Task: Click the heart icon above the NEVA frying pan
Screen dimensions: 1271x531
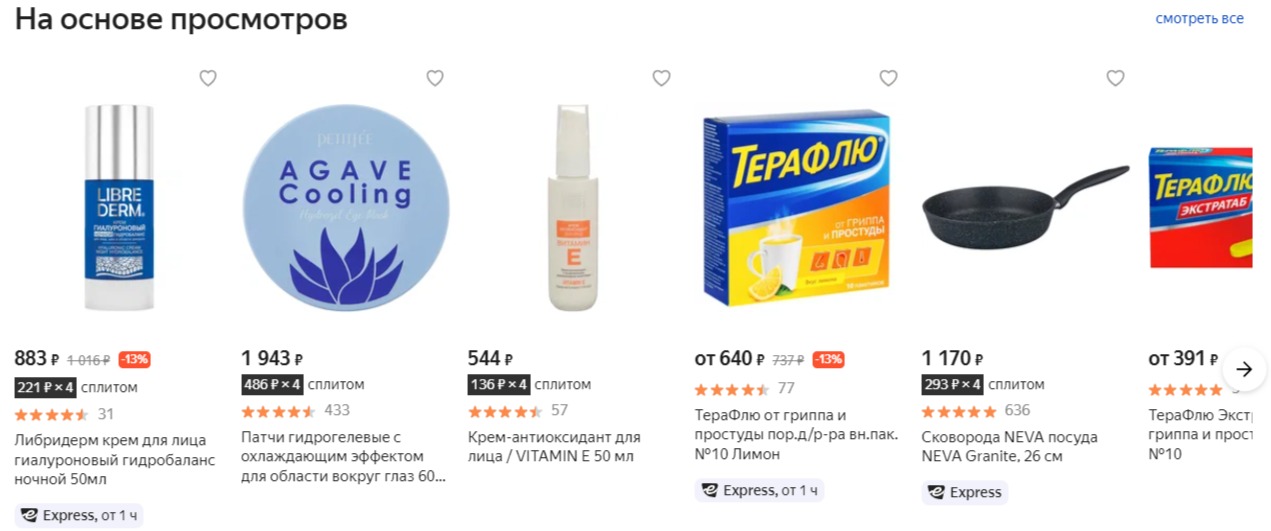Action: (x=1115, y=78)
